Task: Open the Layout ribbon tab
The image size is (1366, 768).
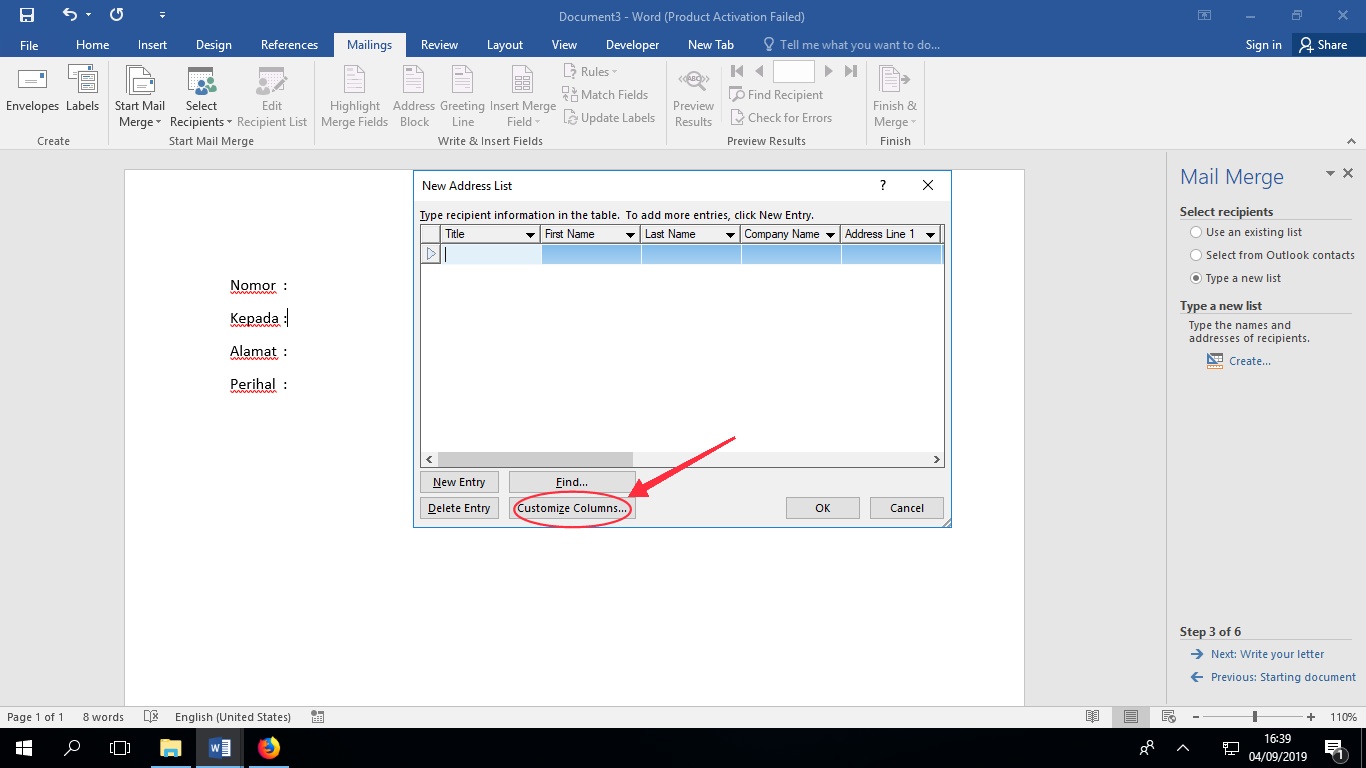Action: (504, 45)
